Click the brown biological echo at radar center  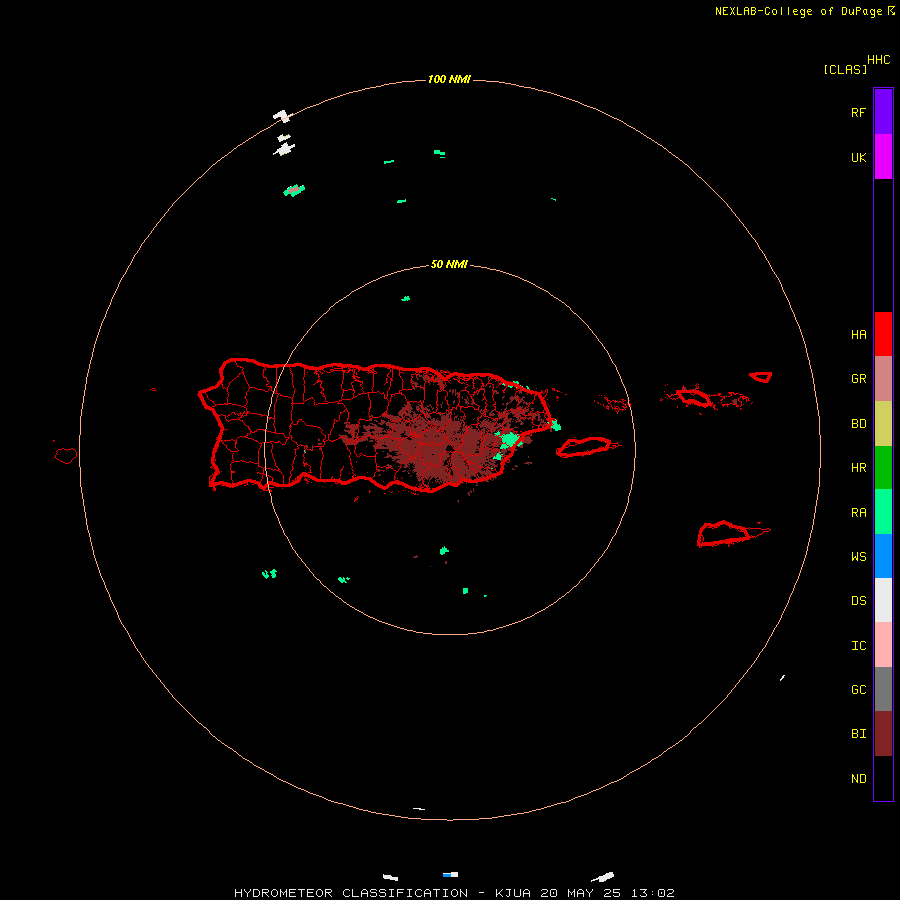pos(439,447)
